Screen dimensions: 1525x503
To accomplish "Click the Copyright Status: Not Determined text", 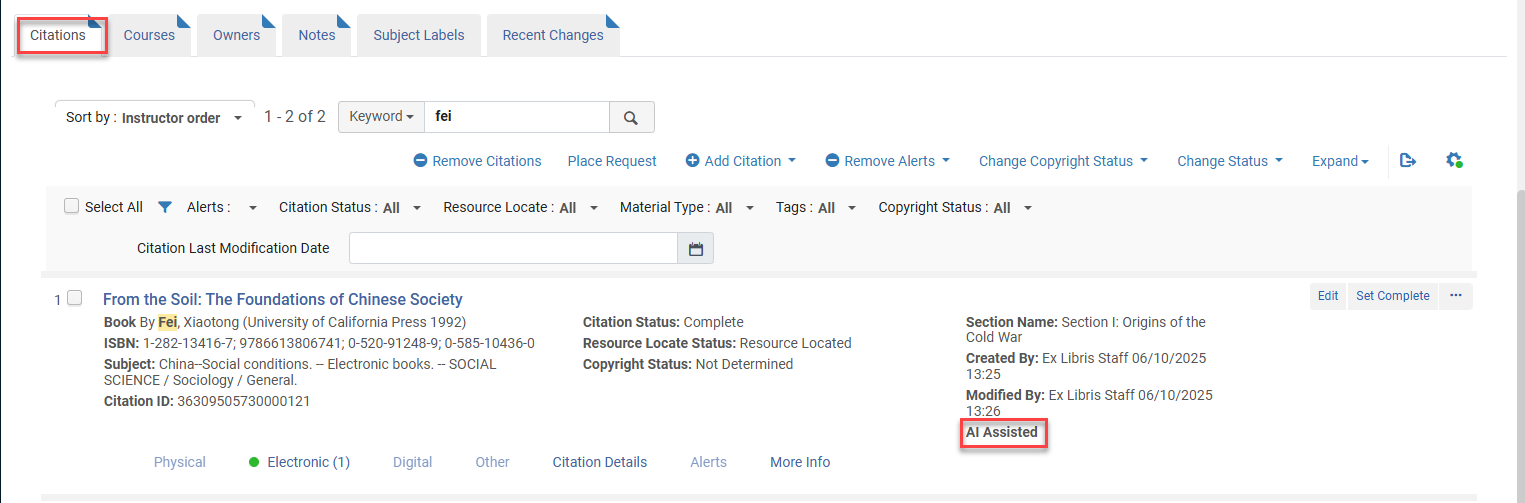I will coord(688,364).
